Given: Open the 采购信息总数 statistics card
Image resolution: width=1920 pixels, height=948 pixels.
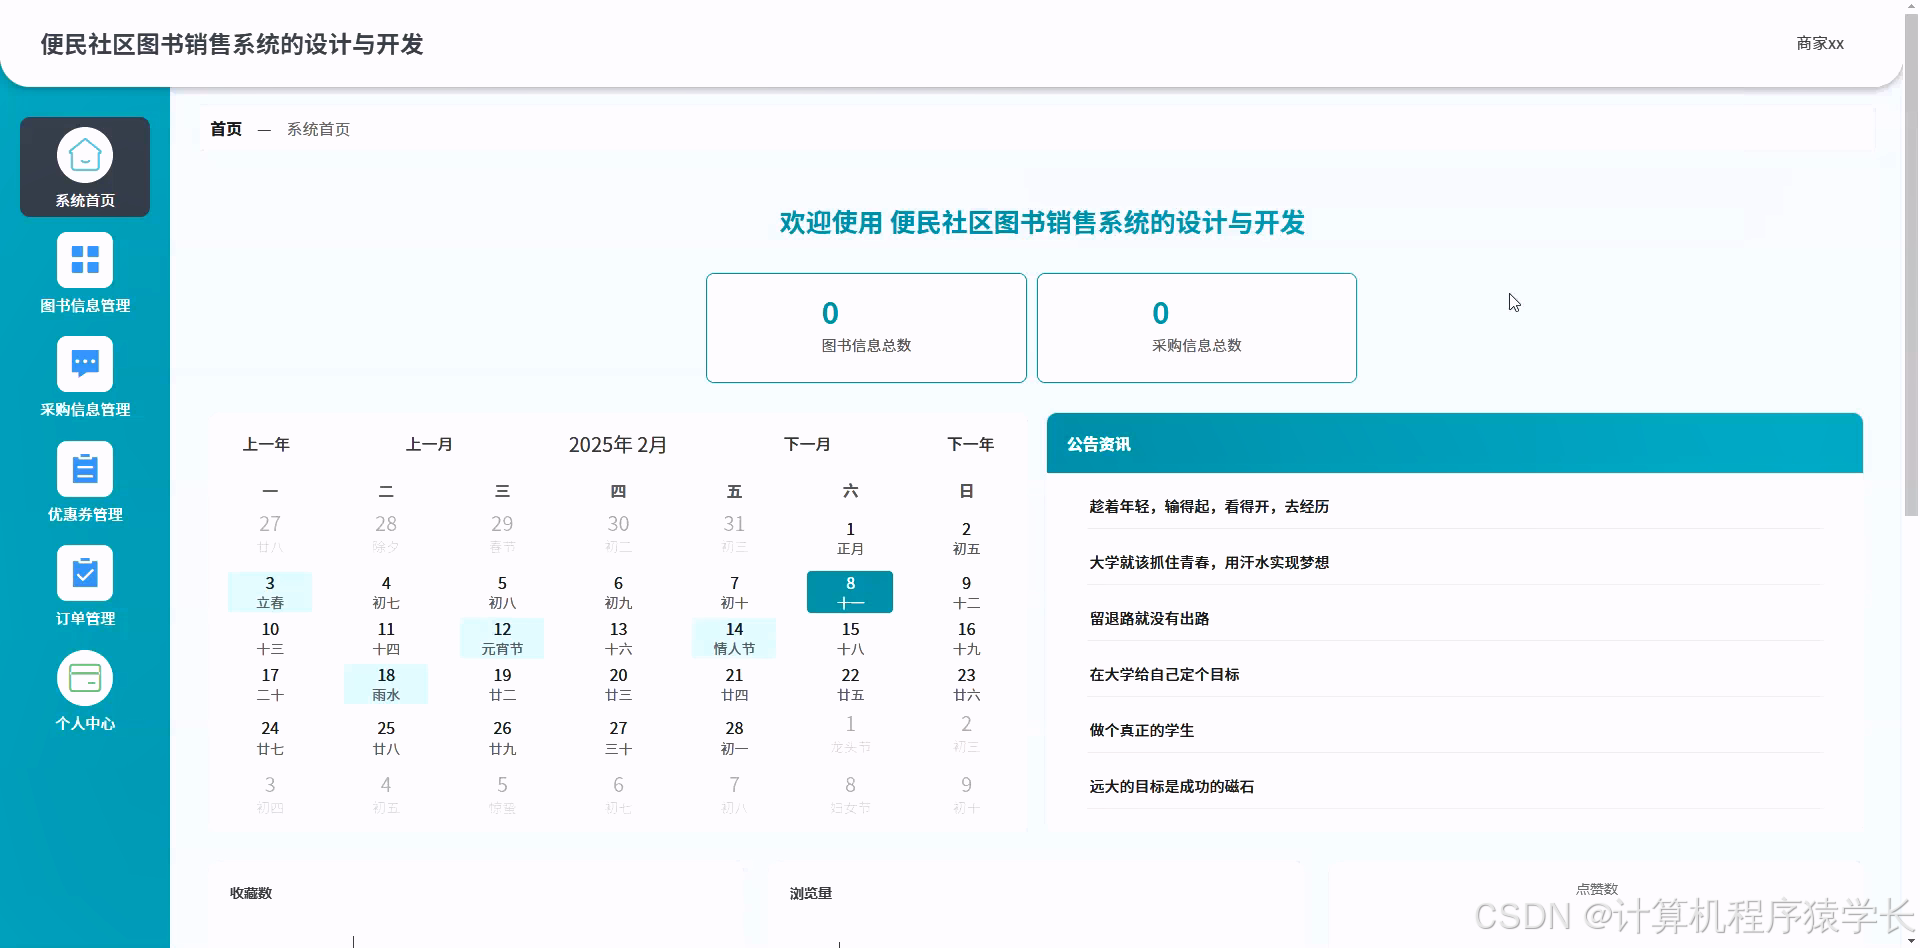Looking at the screenshot, I should [x=1197, y=328].
